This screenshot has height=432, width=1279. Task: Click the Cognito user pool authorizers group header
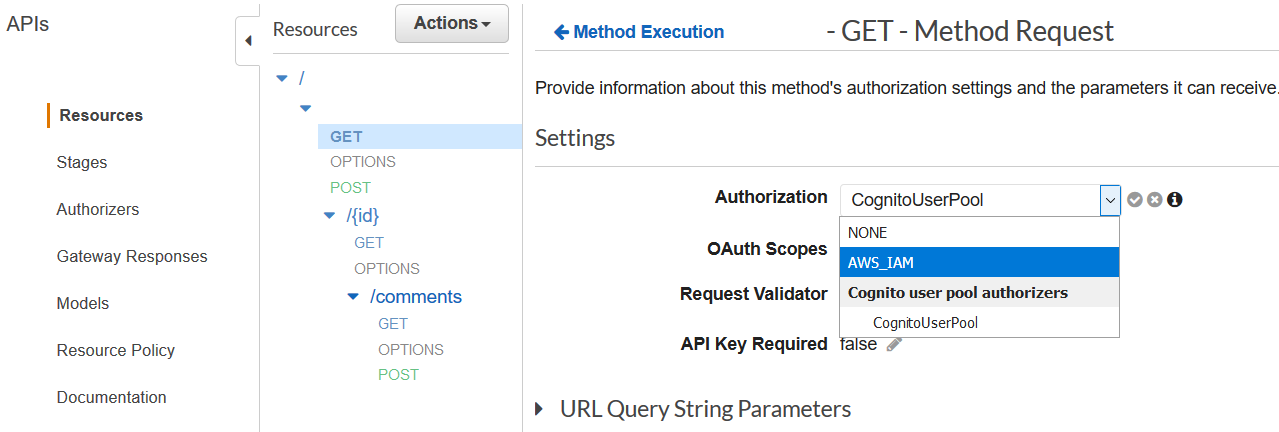point(980,293)
